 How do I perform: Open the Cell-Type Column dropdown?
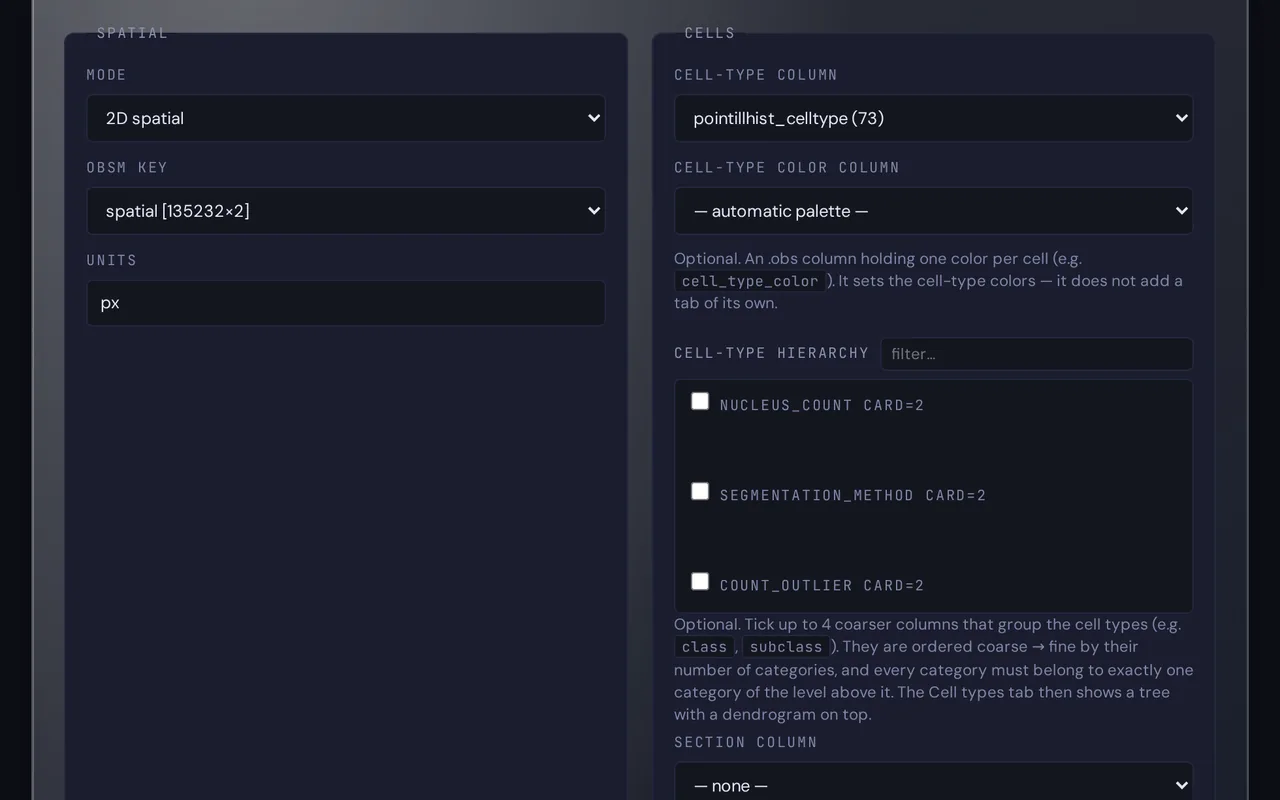point(933,118)
